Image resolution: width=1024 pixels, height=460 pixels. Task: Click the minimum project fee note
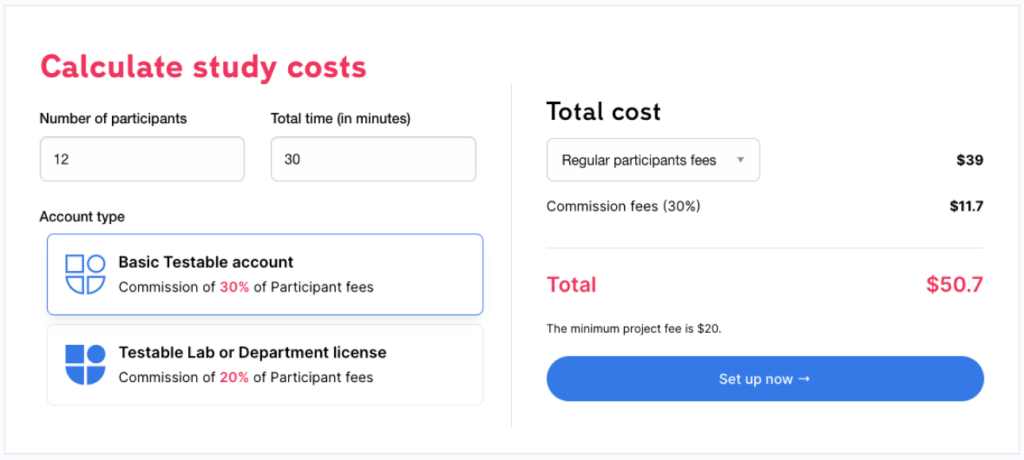coord(633,329)
